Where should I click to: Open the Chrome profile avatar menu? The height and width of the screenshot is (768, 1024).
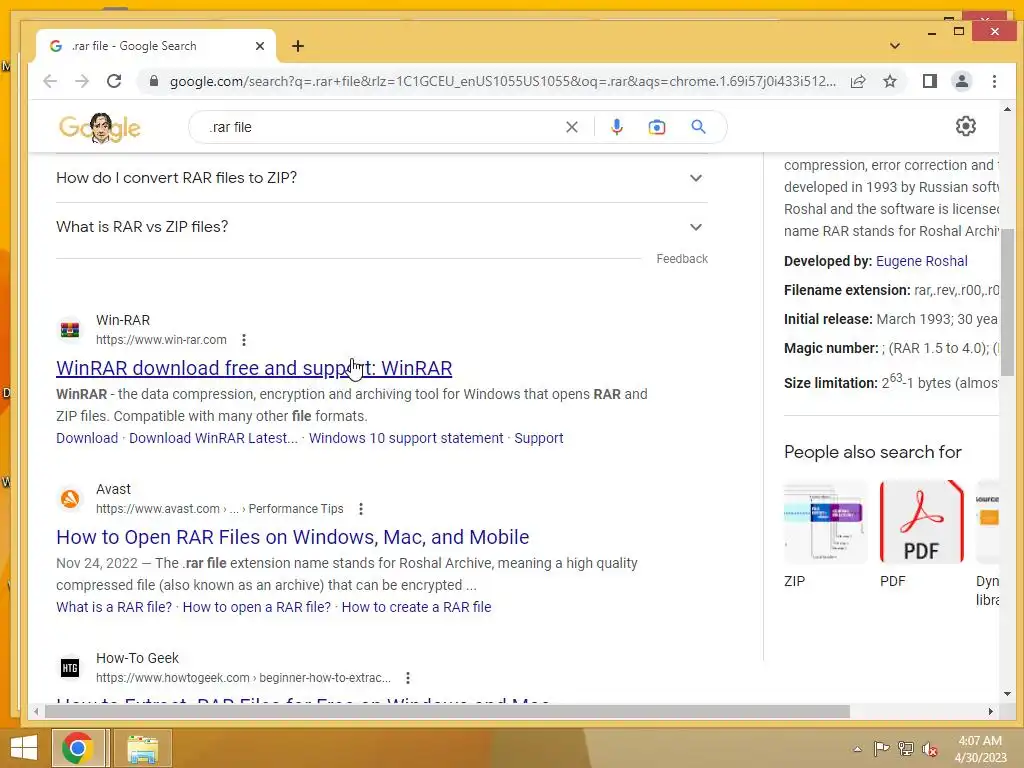tap(961, 81)
